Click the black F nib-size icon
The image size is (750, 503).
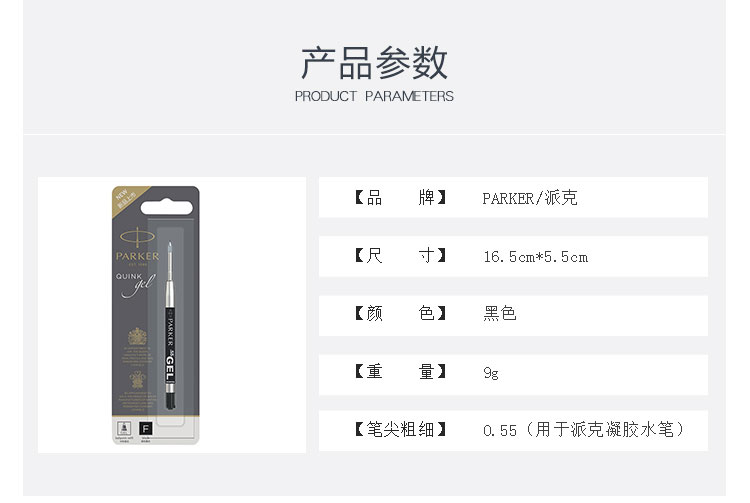[145, 428]
